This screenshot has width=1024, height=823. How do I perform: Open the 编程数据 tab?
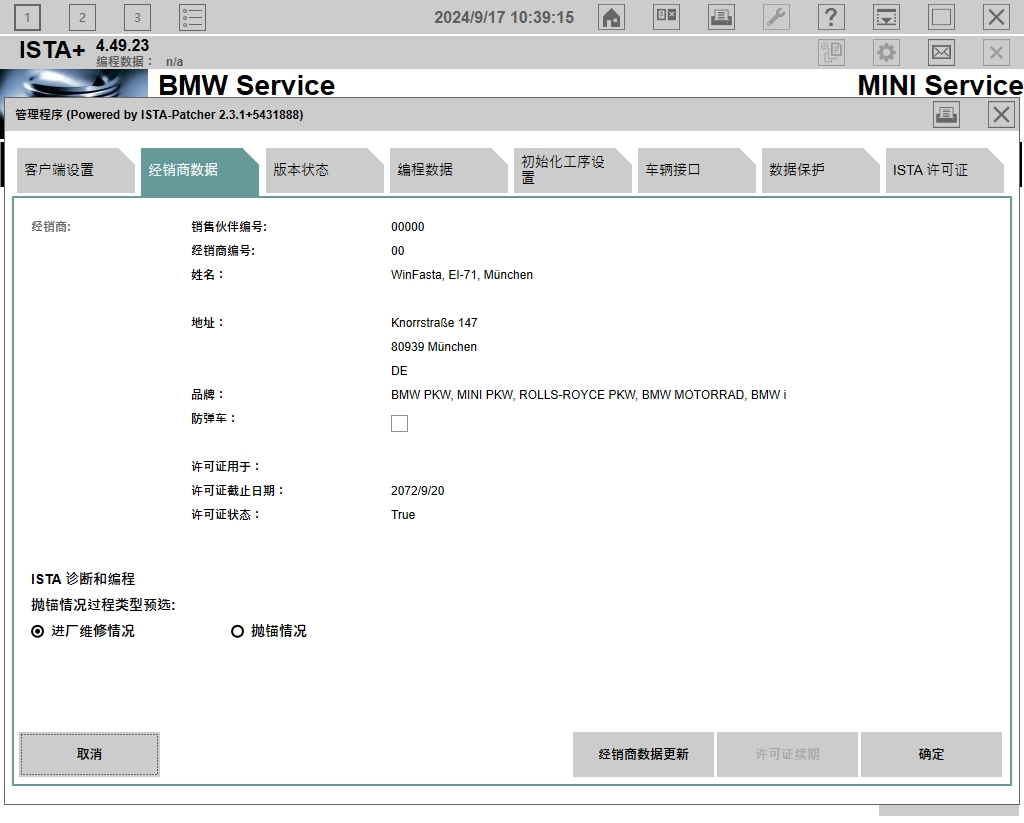(x=448, y=170)
